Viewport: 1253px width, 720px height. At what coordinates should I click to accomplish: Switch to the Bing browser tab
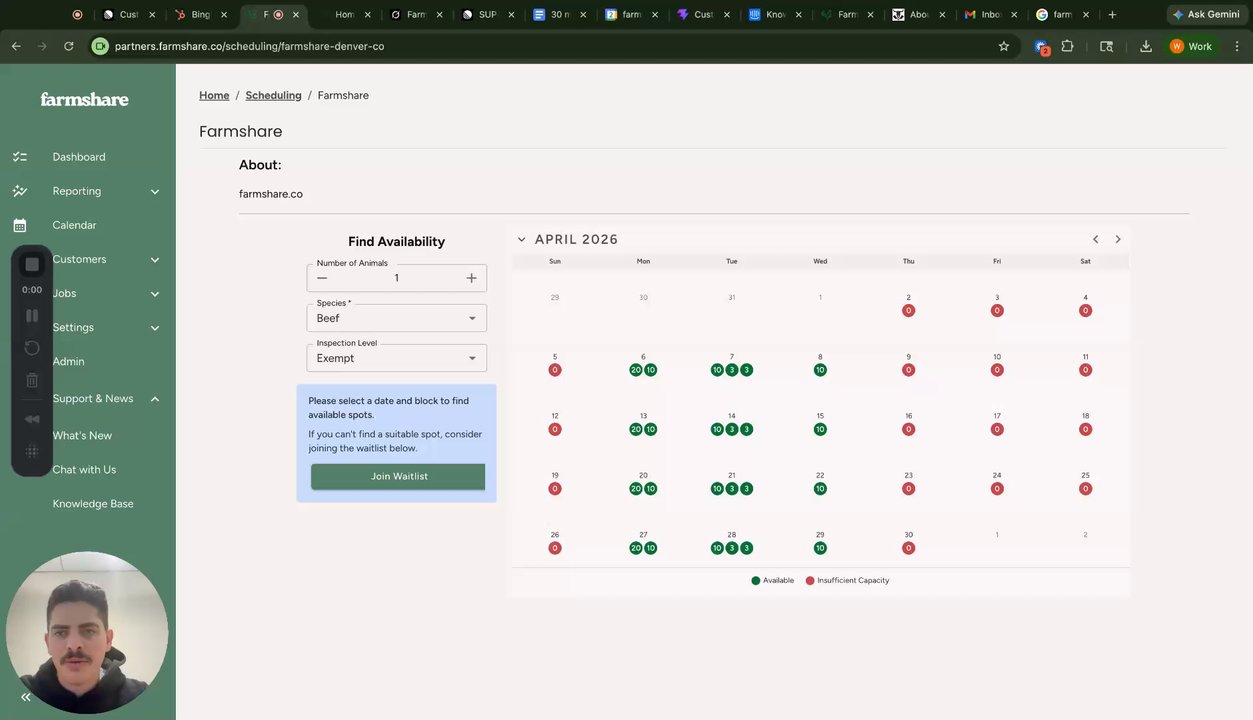(x=201, y=15)
